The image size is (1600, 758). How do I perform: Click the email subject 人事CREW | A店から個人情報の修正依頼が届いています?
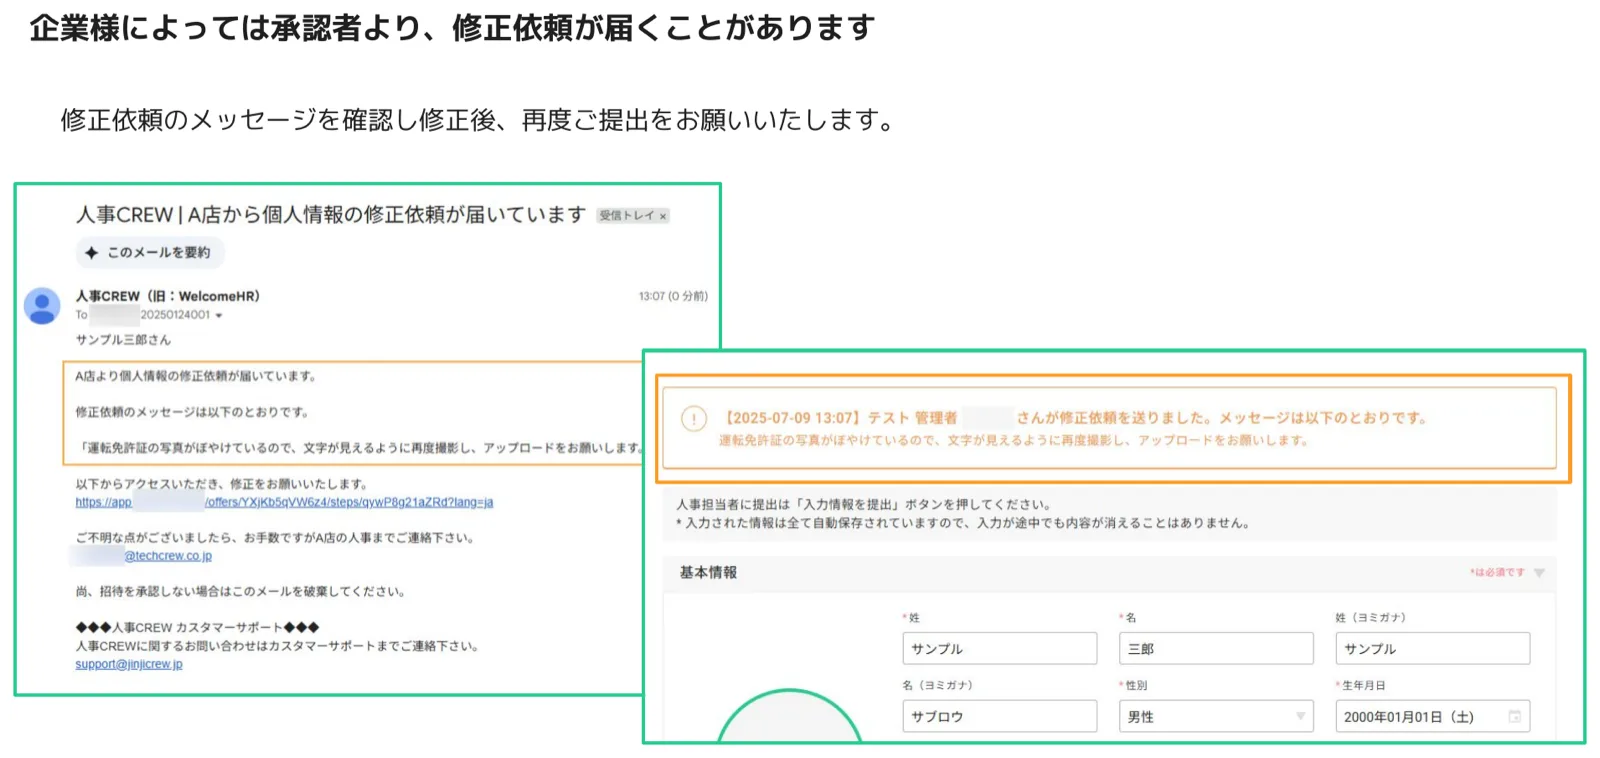tap(331, 215)
